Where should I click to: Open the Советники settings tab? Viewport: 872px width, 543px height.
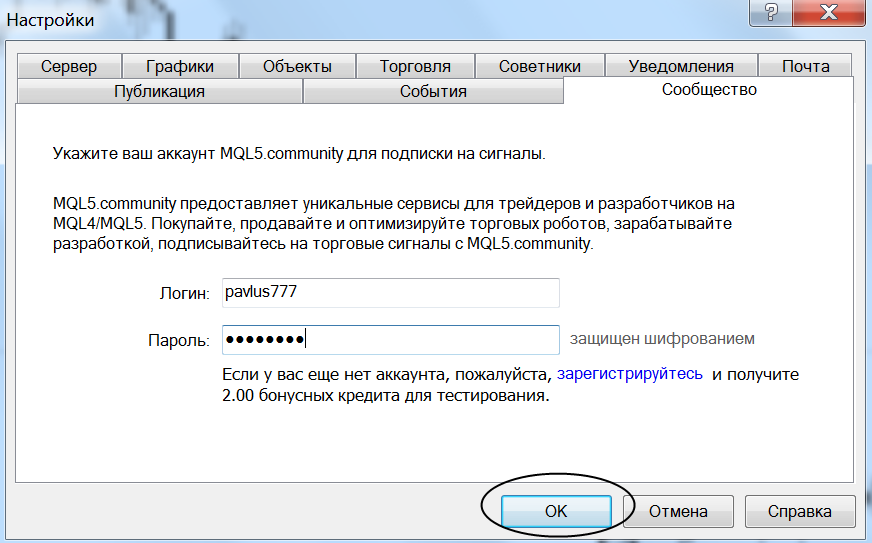pos(540,66)
